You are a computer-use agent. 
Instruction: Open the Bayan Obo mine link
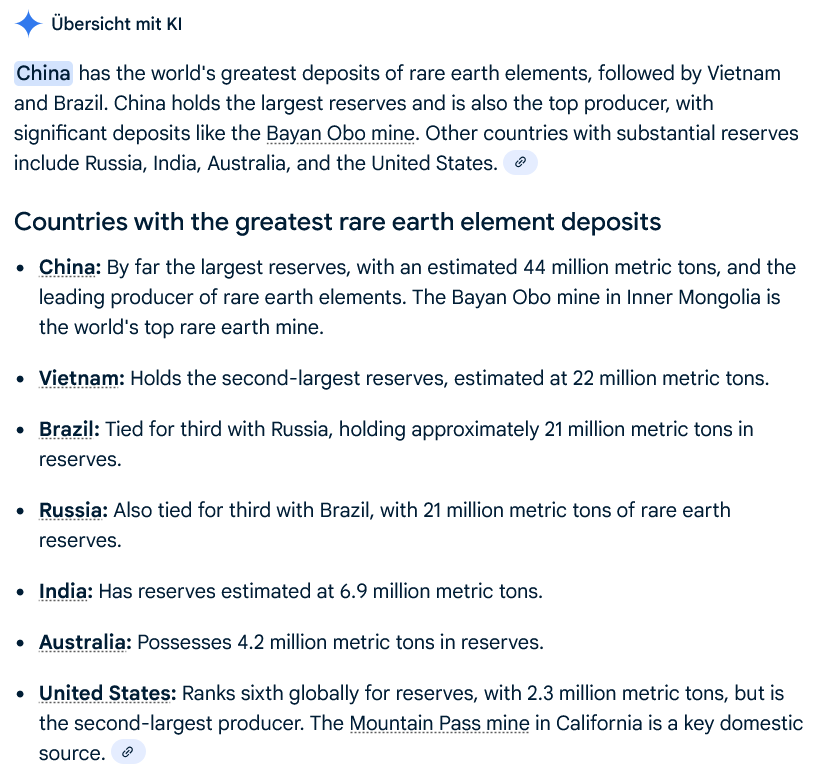click(x=340, y=133)
